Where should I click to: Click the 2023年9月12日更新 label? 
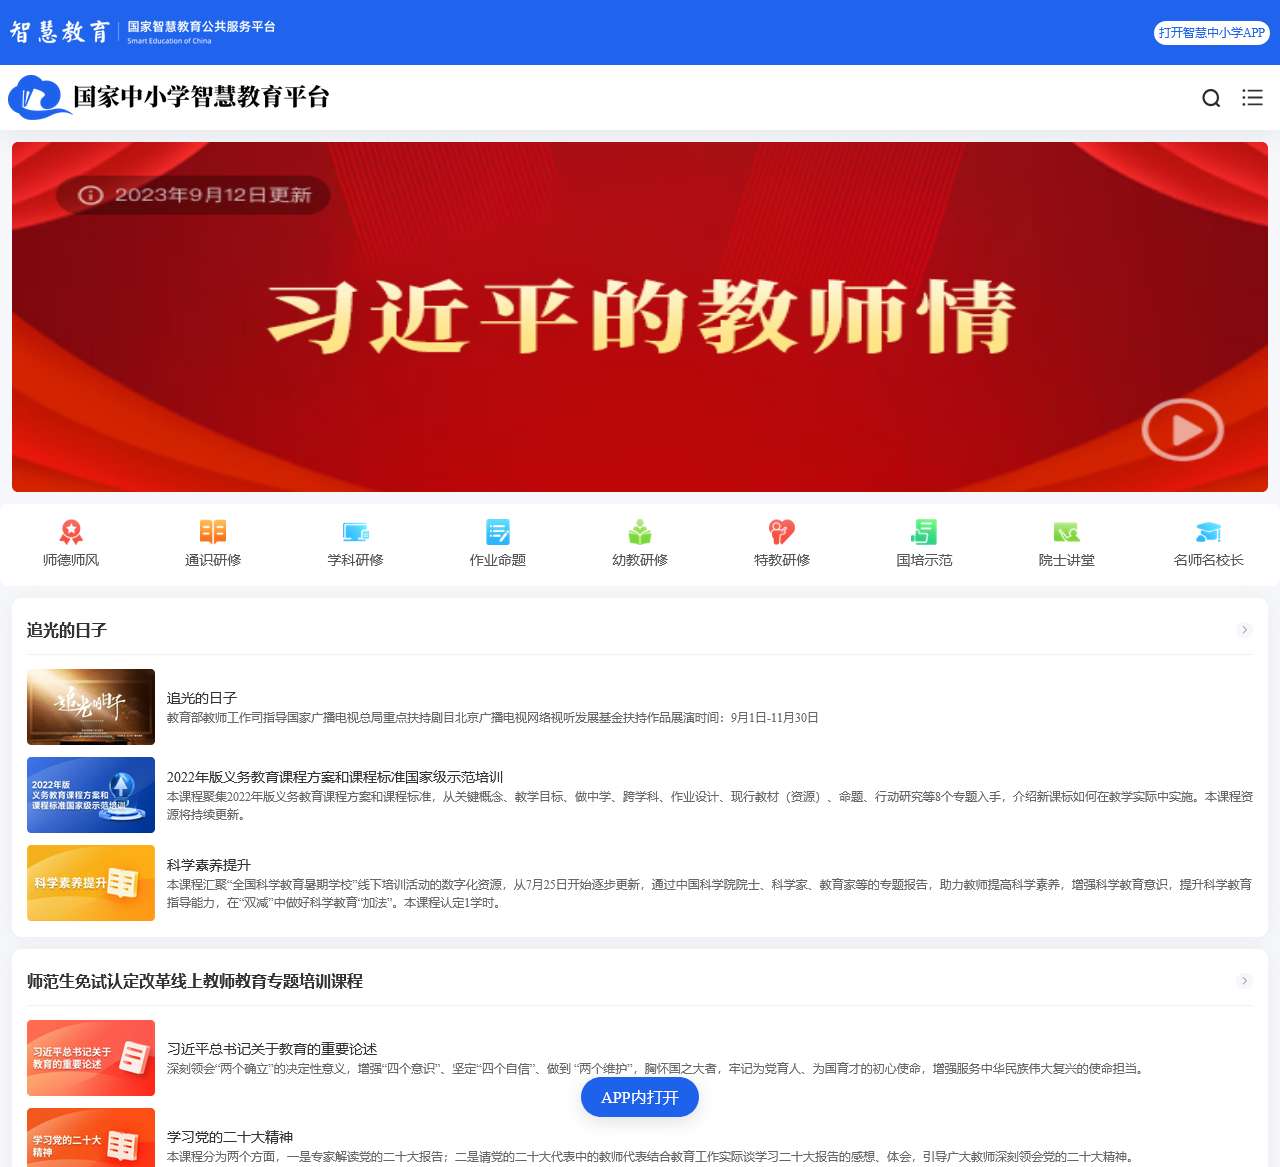[x=213, y=195]
